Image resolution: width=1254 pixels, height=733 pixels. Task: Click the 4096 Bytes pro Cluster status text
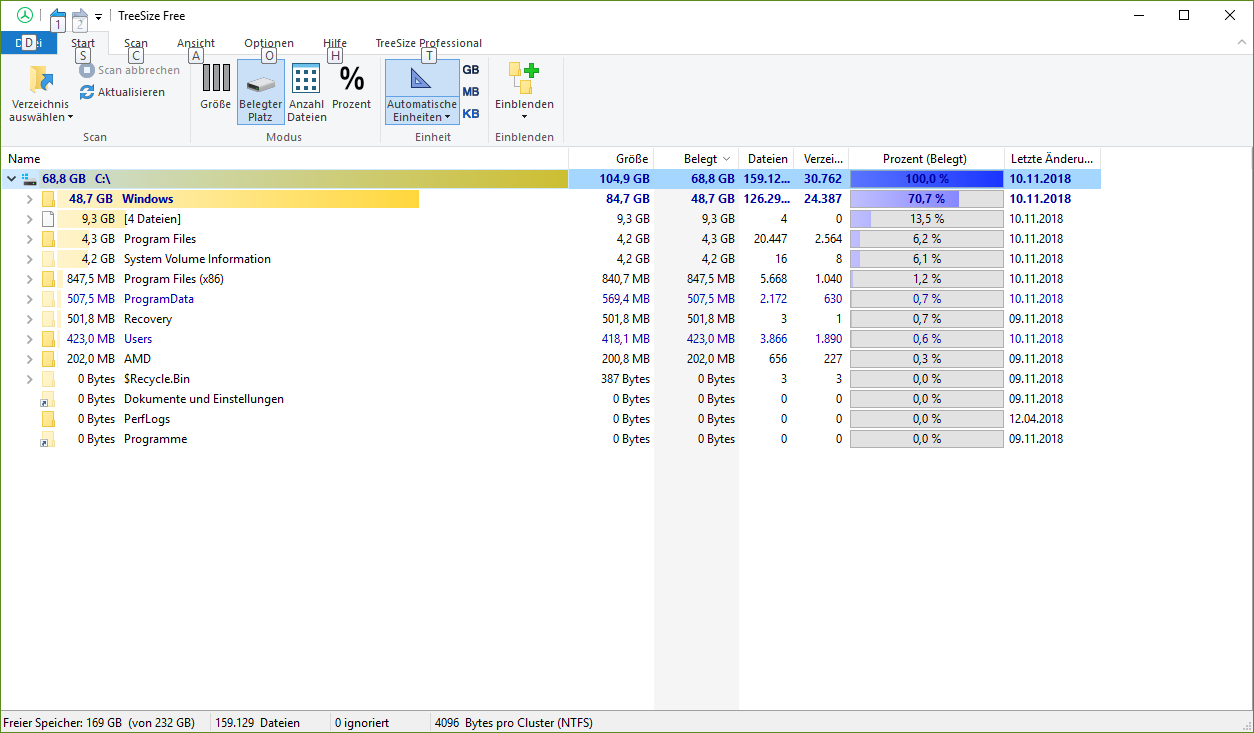coord(513,722)
